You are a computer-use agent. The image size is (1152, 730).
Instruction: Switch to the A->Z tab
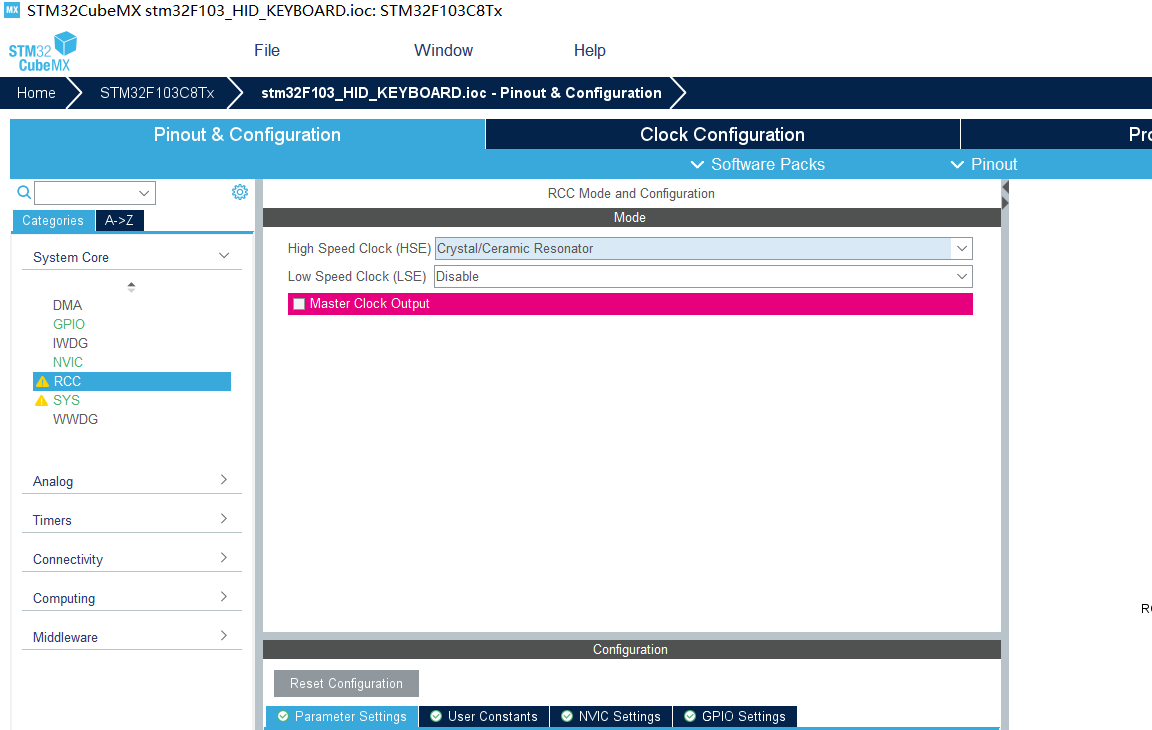tap(119, 220)
